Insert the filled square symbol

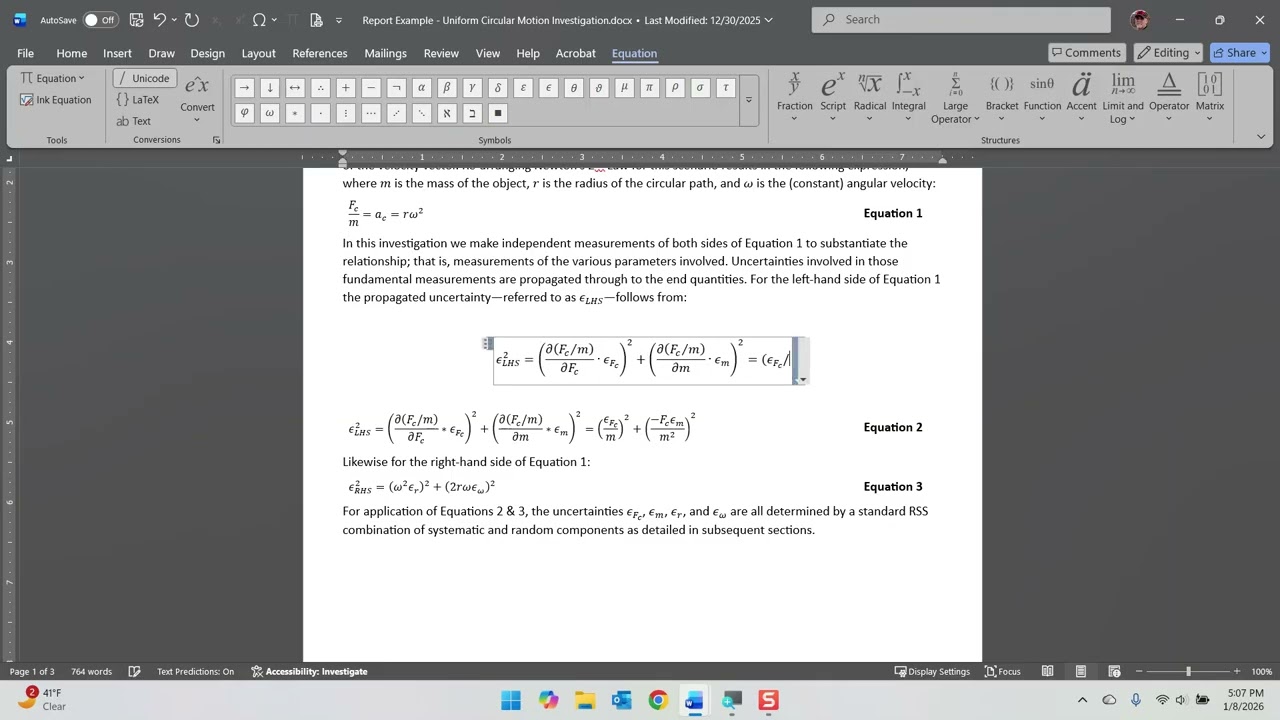[497, 113]
